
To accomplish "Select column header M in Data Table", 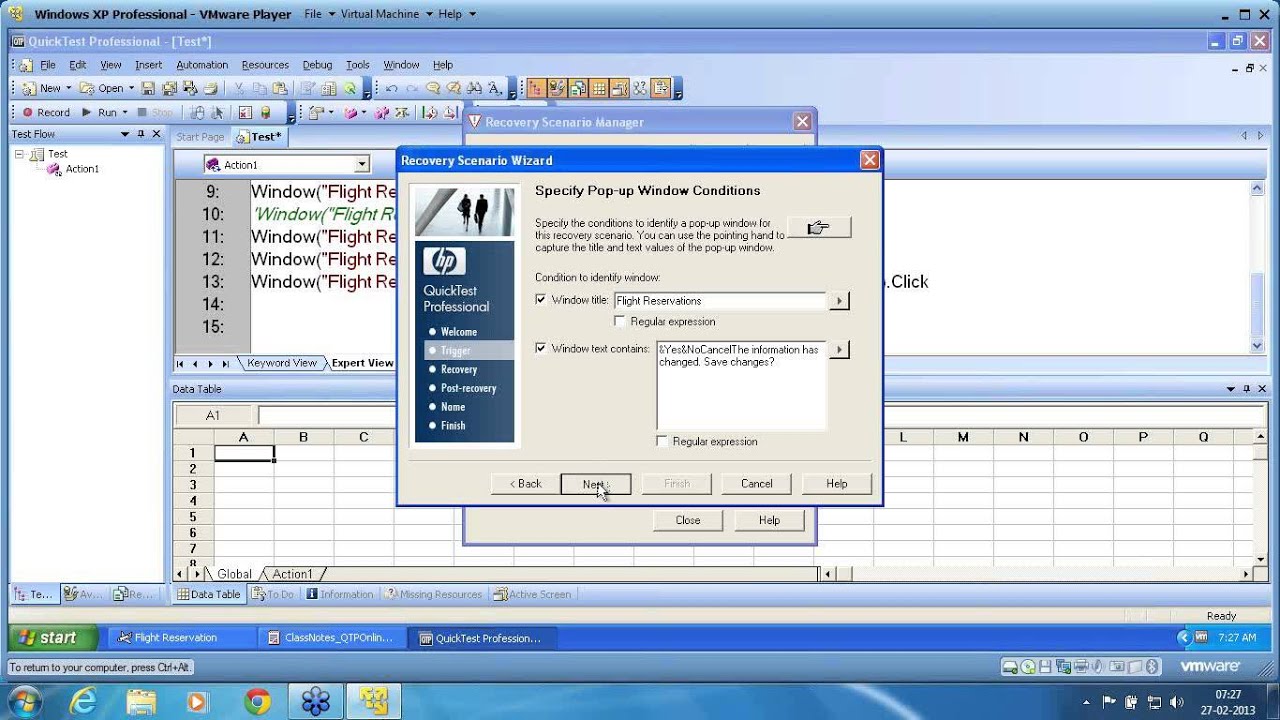I will pyautogui.click(x=963, y=437).
